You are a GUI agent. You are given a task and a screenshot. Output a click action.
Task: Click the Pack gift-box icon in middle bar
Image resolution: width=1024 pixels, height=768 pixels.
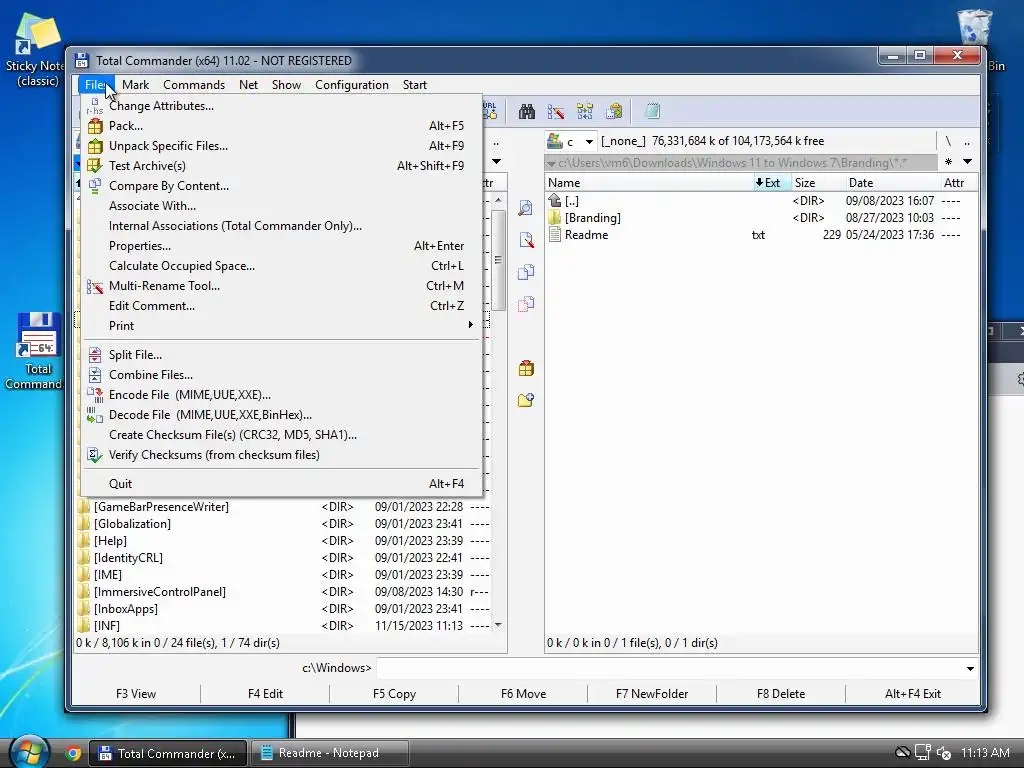pos(526,368)
